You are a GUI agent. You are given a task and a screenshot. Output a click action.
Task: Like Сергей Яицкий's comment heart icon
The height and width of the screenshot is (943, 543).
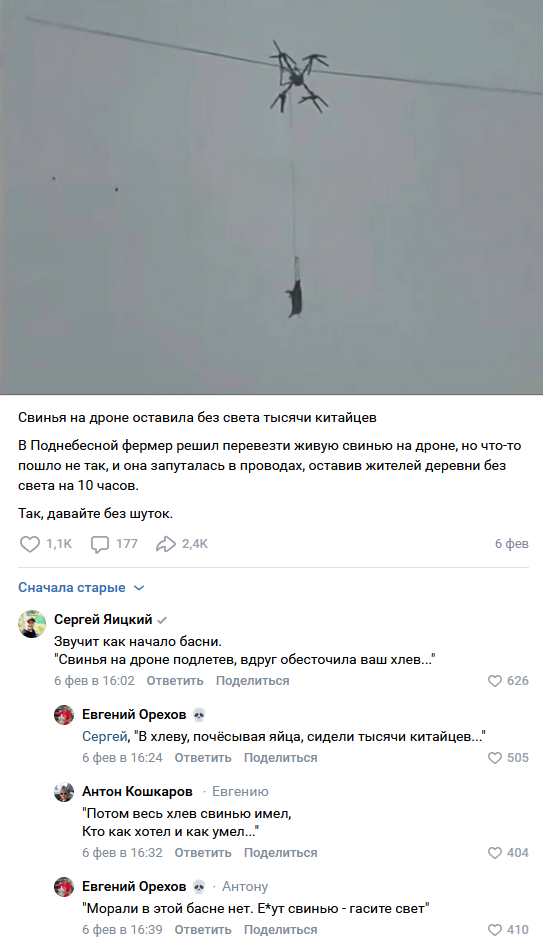tap(494, 681)
